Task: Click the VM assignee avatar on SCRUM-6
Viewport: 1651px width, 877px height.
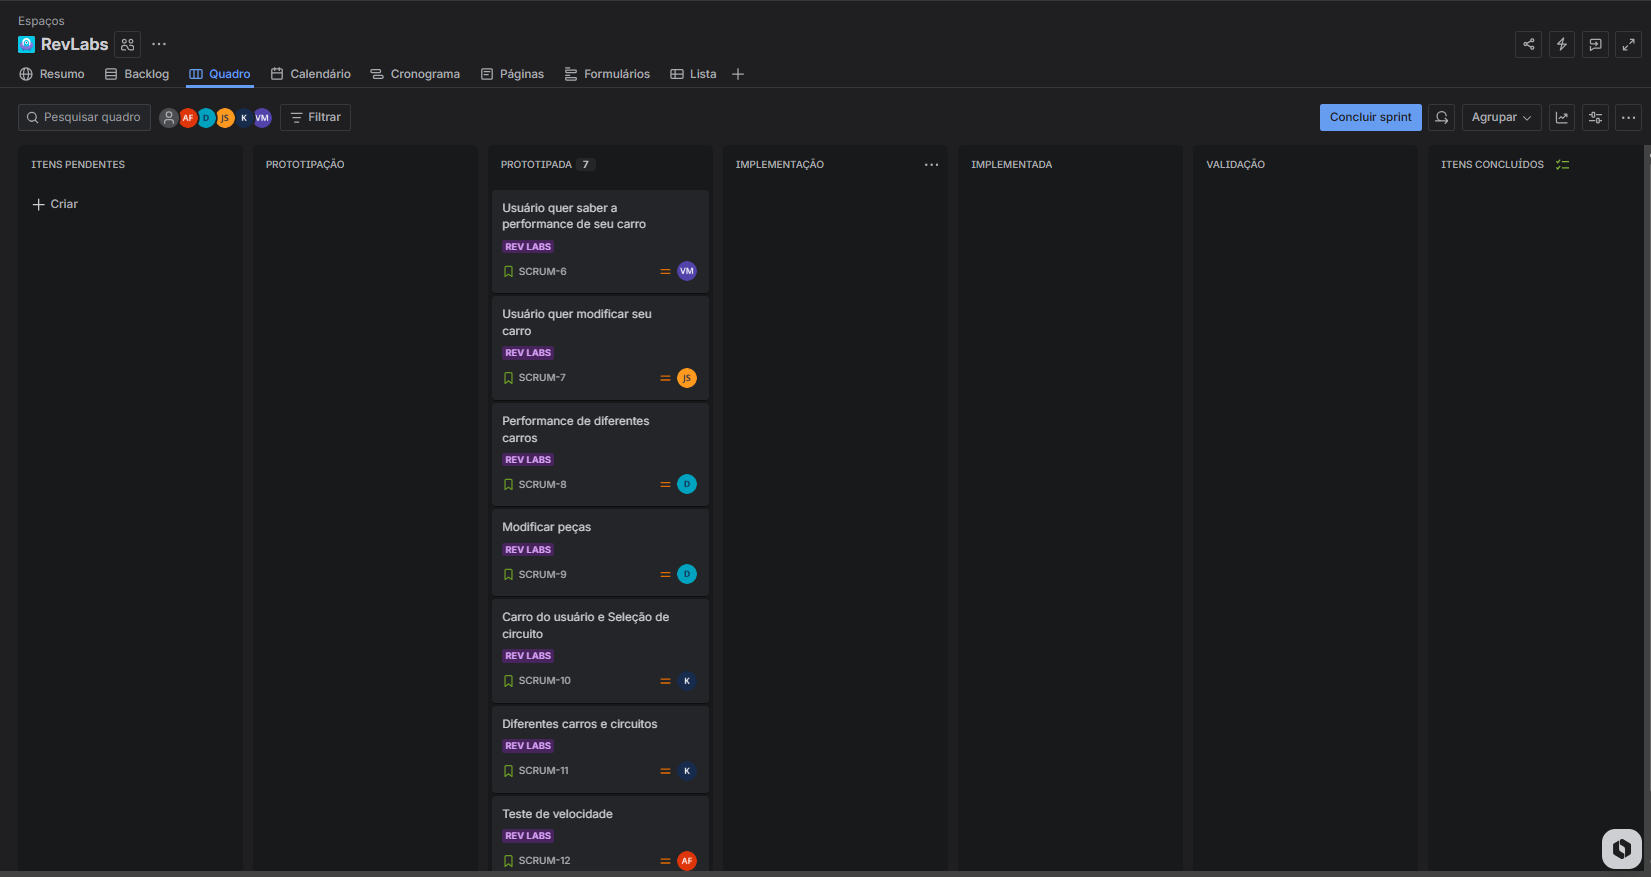Action: click(687, 271)
